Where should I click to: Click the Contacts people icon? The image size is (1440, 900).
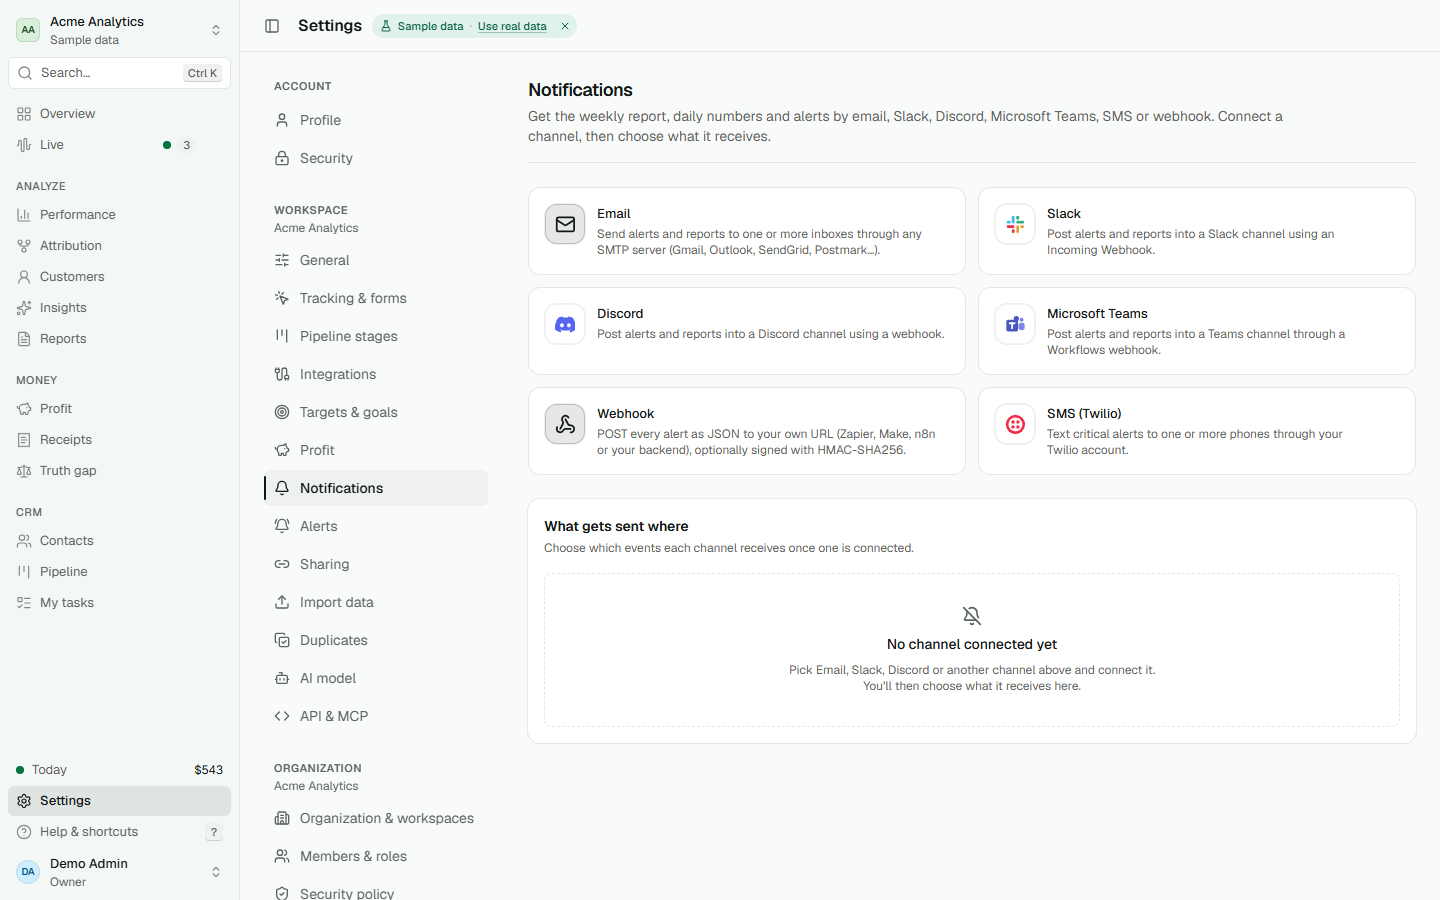coord(24,541)
